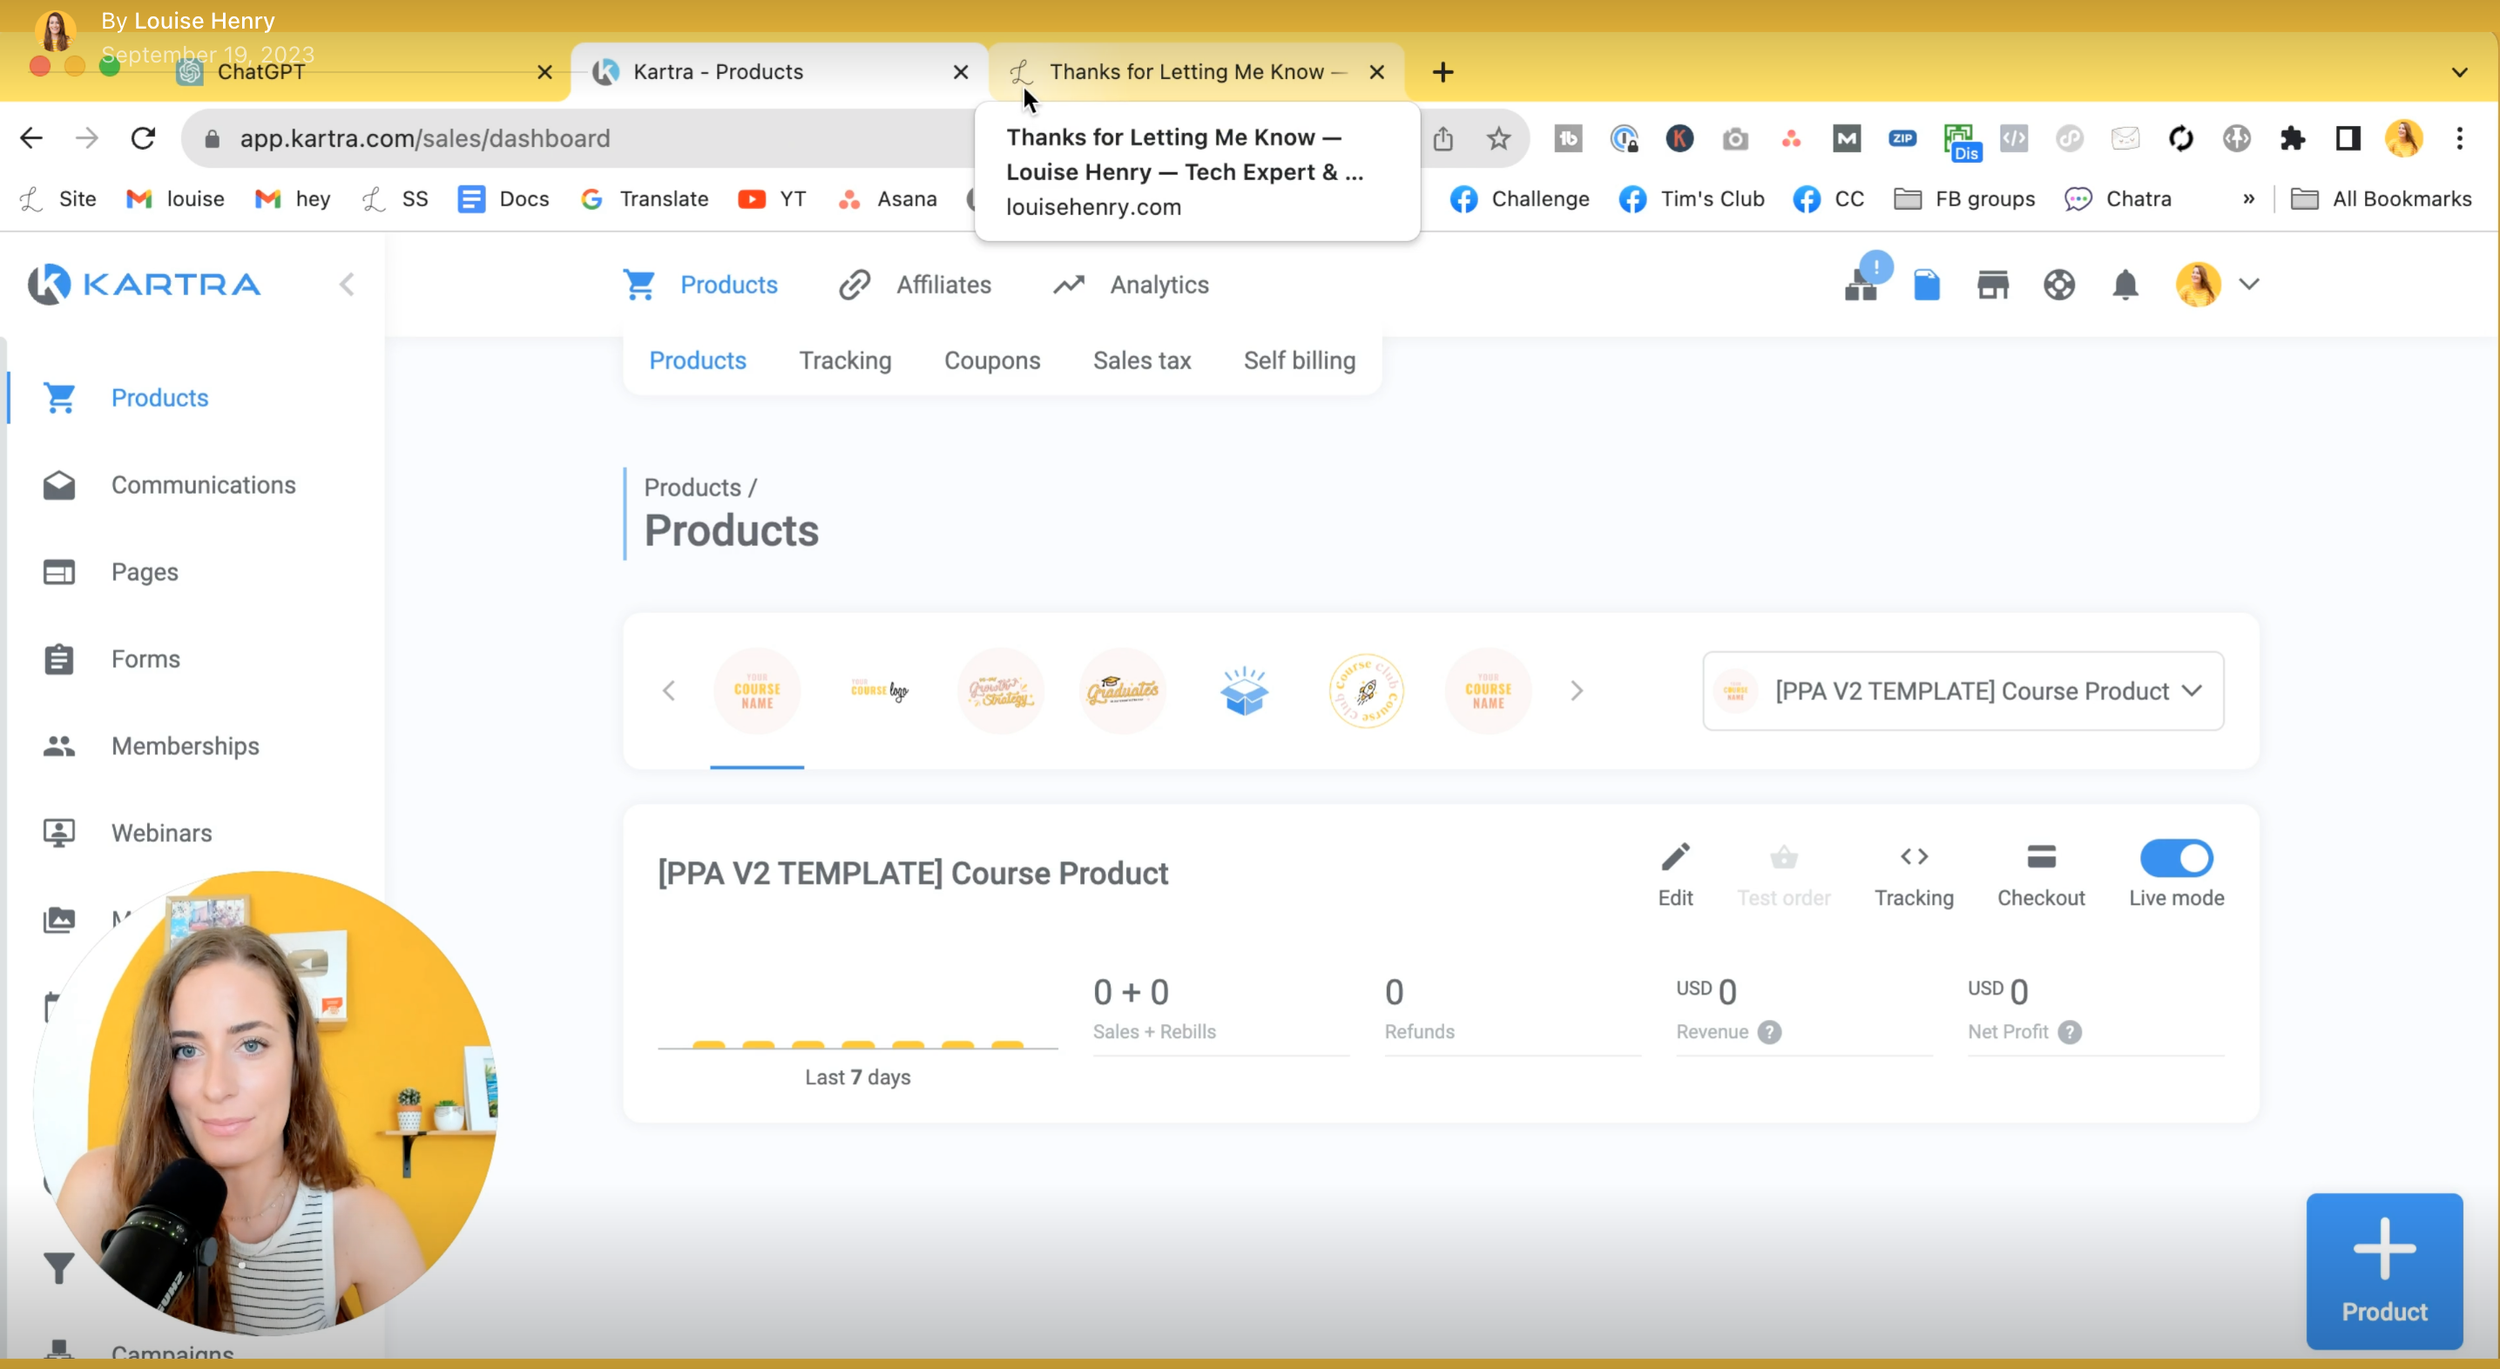Open the Tracking code icon
The height and width of the screenshot is (1369, 2500).
tap(1913, 858)
